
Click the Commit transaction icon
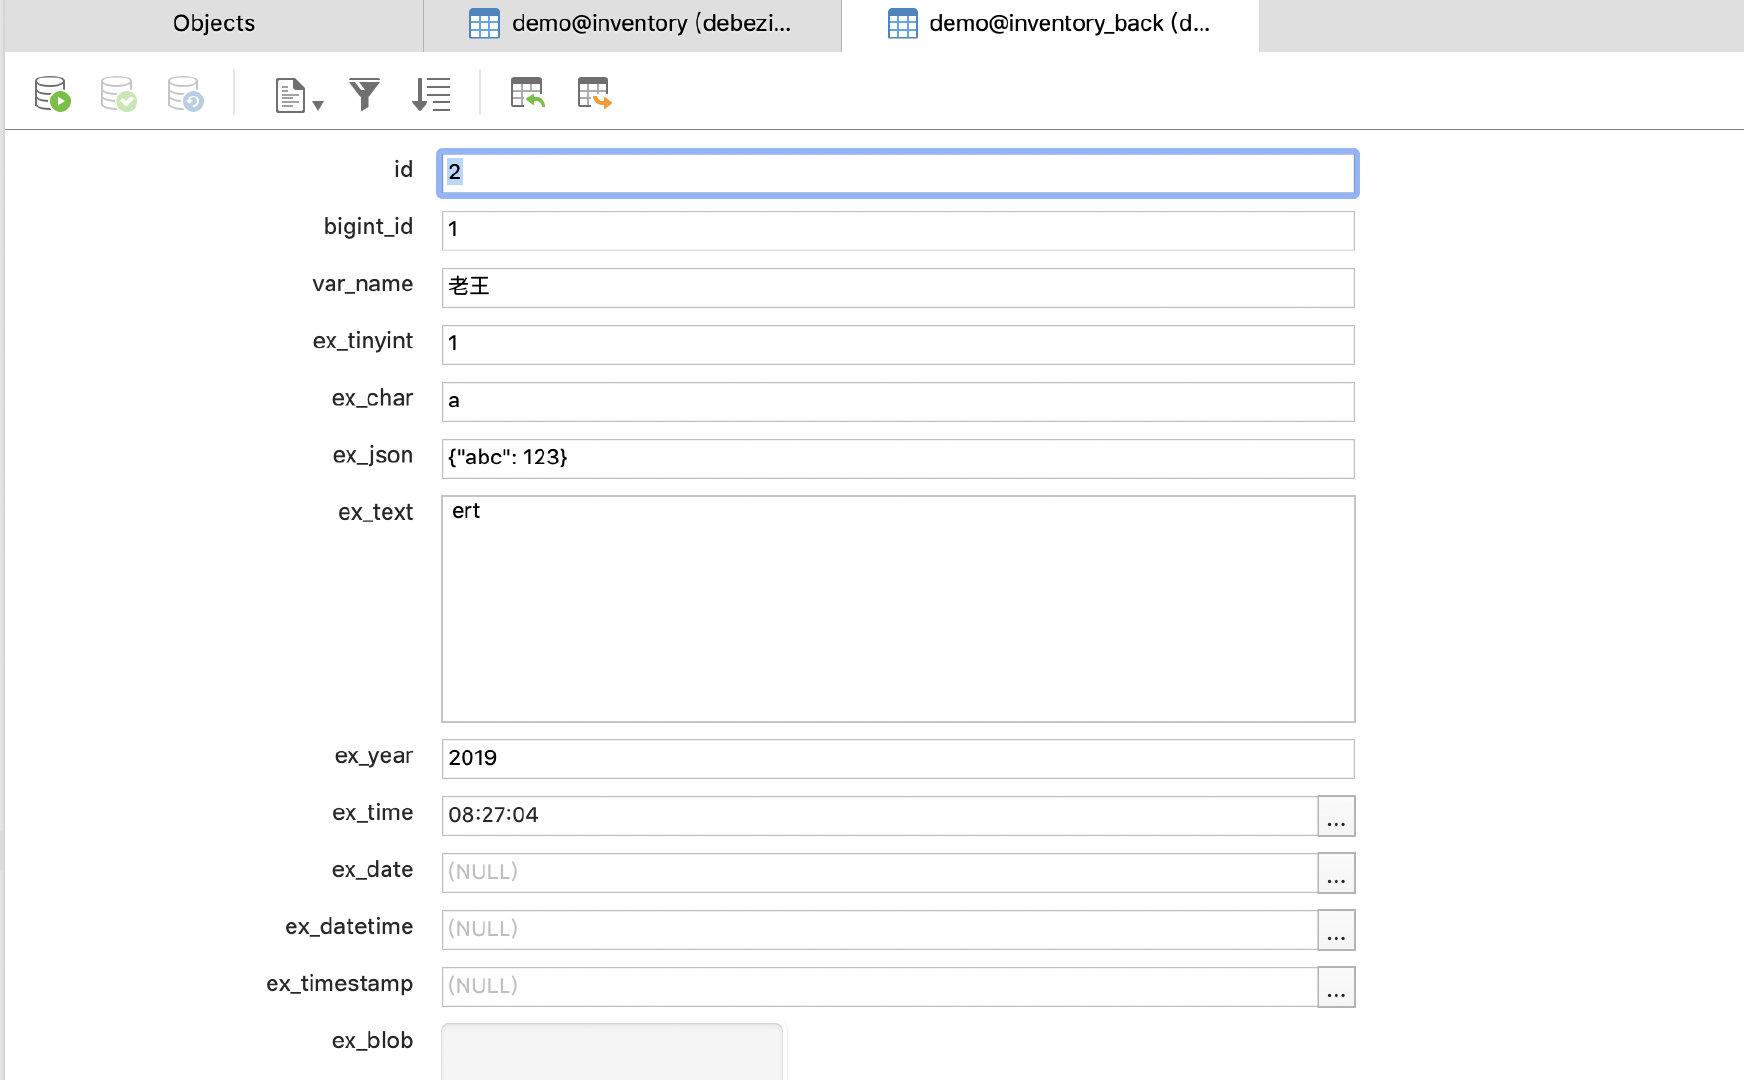click(x=118, y=94)
